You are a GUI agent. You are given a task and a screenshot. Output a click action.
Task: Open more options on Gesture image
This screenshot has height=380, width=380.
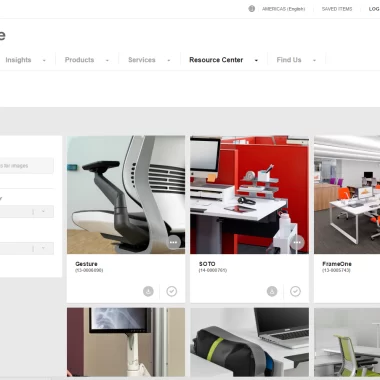(x=173, y=242)
